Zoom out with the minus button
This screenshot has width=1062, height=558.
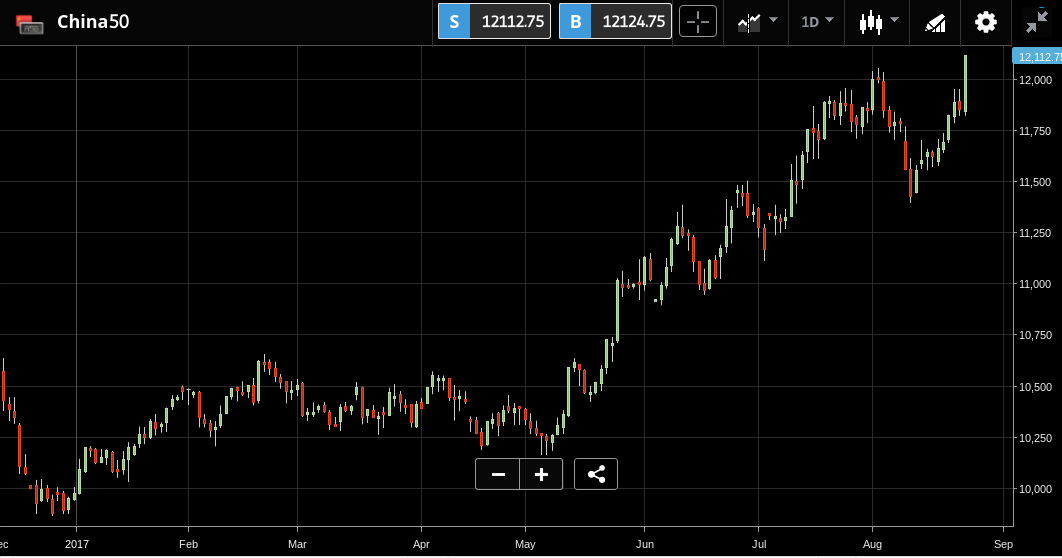pos(498,474)
